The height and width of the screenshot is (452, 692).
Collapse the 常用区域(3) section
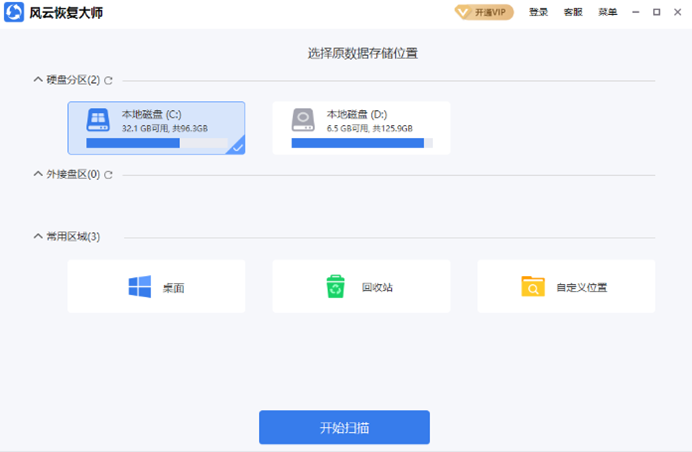(38, 237)
